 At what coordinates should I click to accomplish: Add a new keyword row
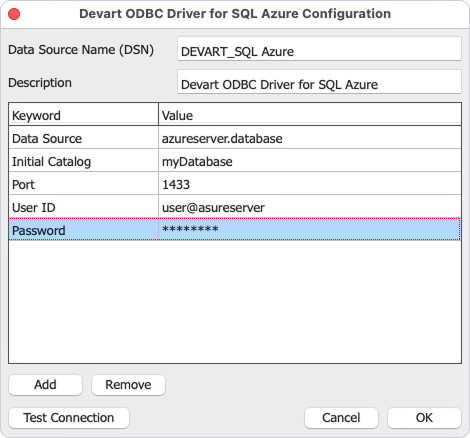click(x=45, y=385)
